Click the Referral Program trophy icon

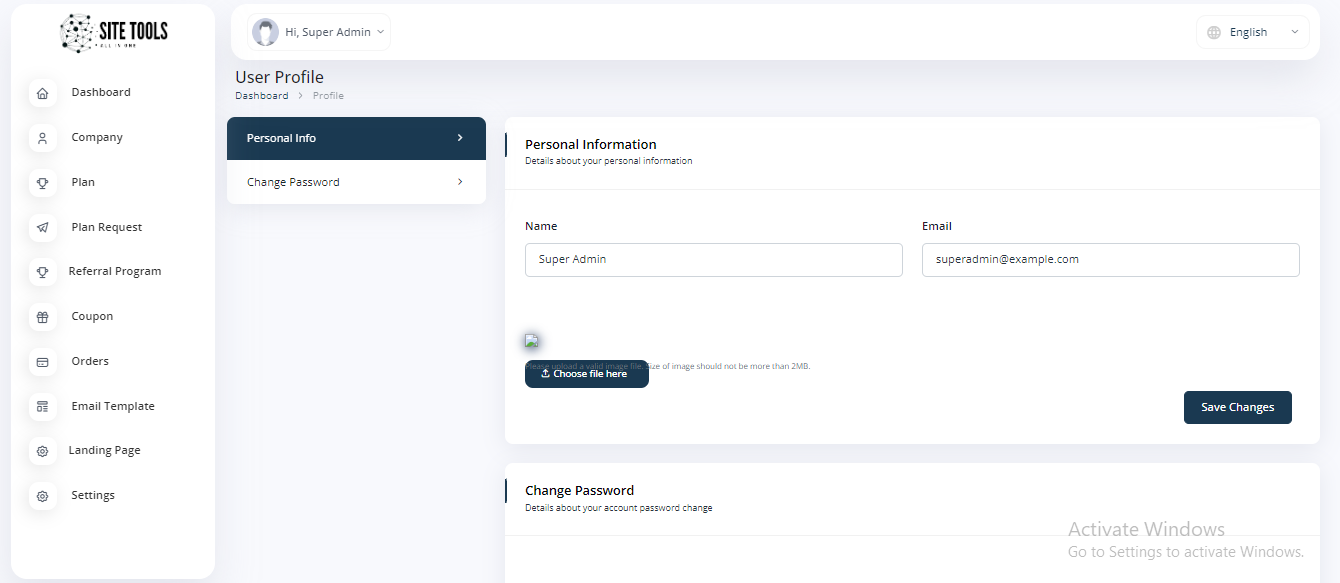pyautogui.click(x=42, y=272)
